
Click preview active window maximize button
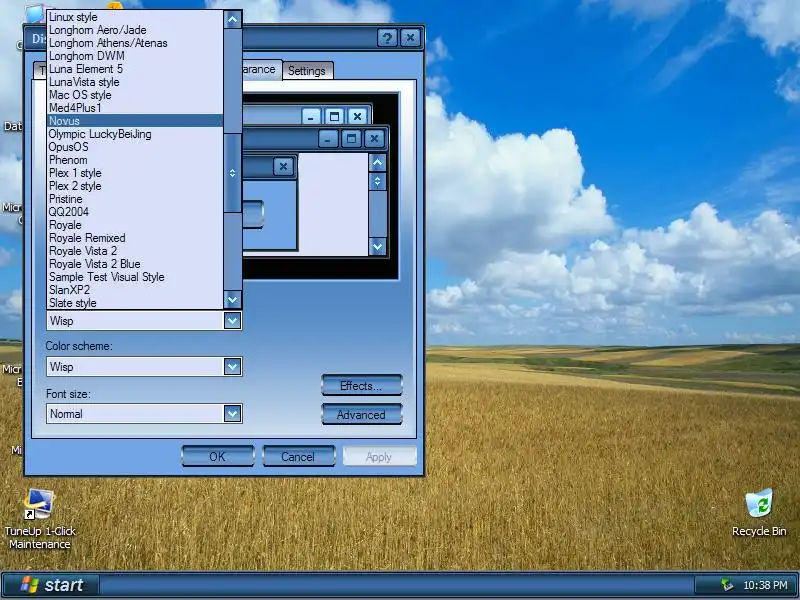pos(351,139)
